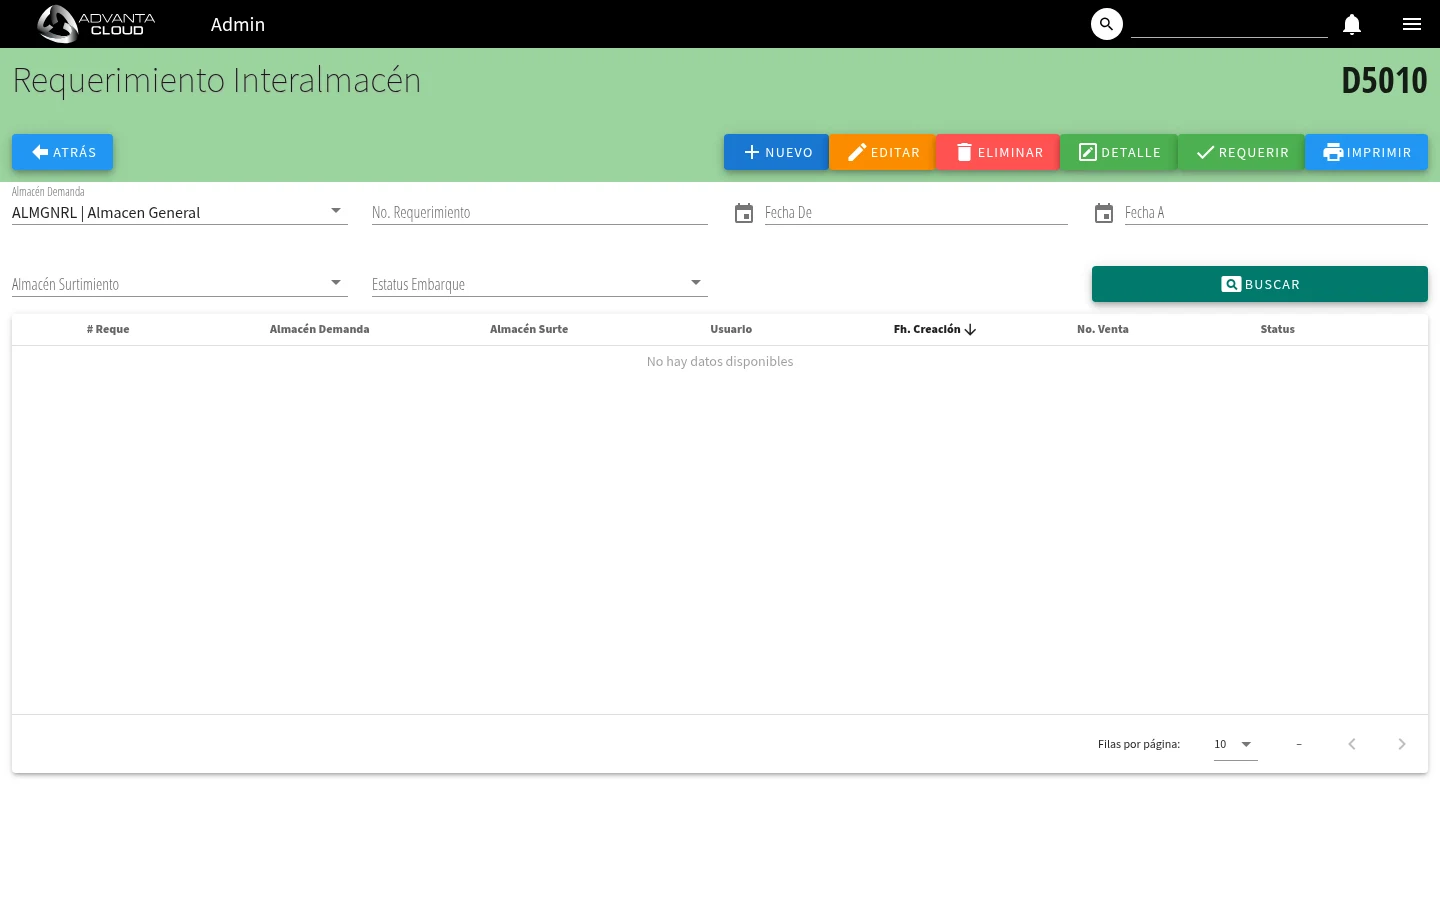Image resolution: width=1440 pixels, height=900 pixels.
Task: Expand Estatus Embarque dropdown
Action: point(540,284)
